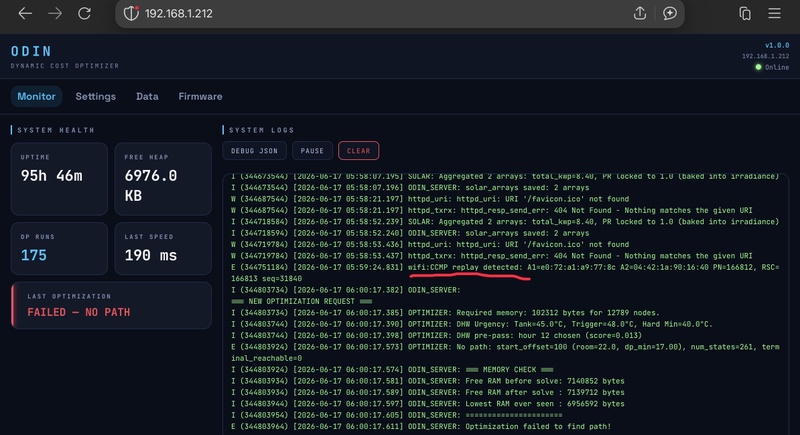Go back to the previous page

pos(25,14)
